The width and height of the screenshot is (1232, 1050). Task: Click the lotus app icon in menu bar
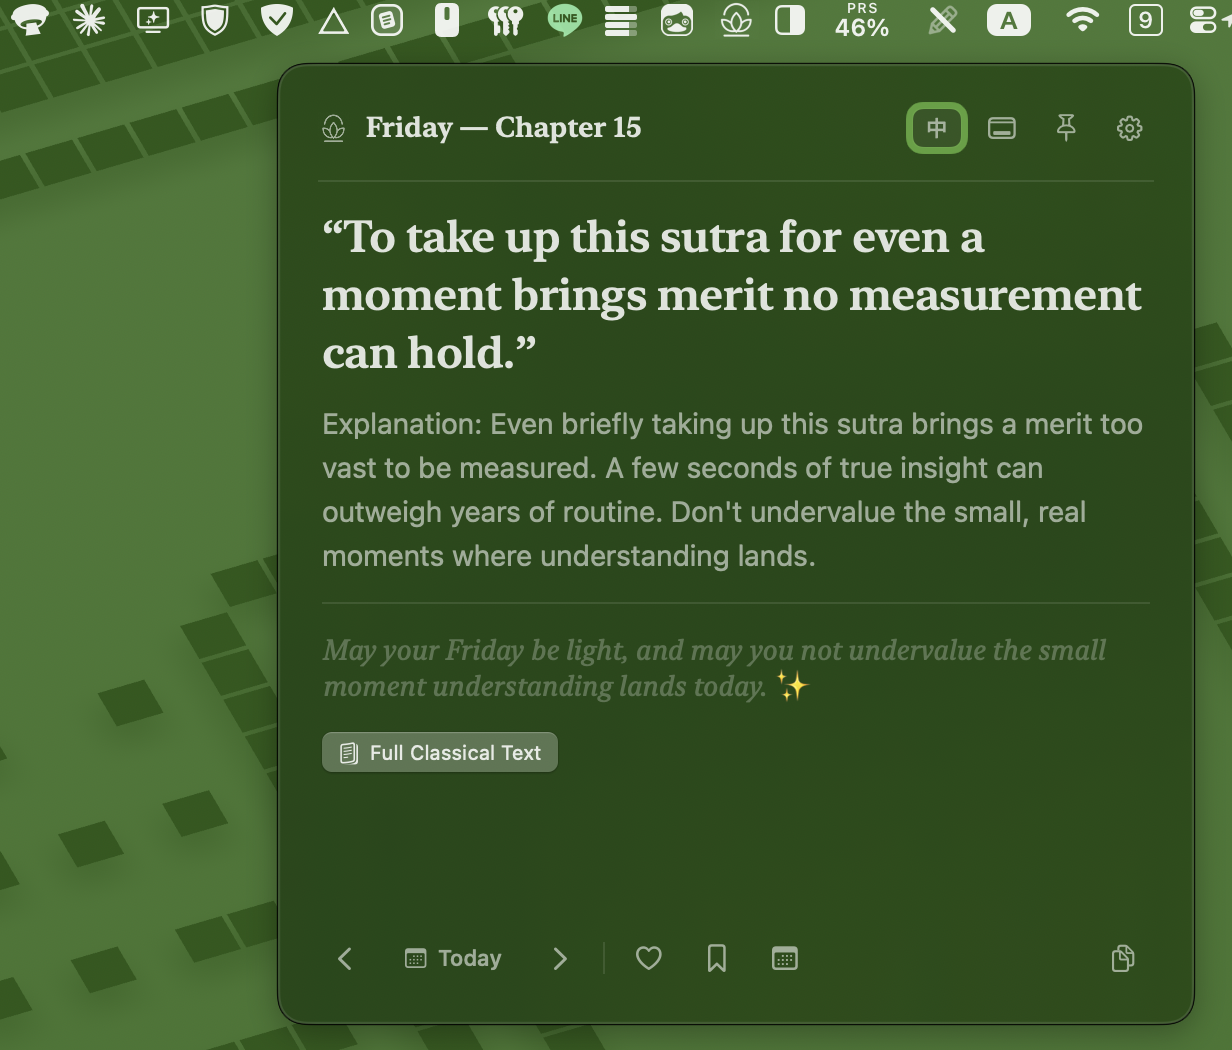click(x=736, y=20)
